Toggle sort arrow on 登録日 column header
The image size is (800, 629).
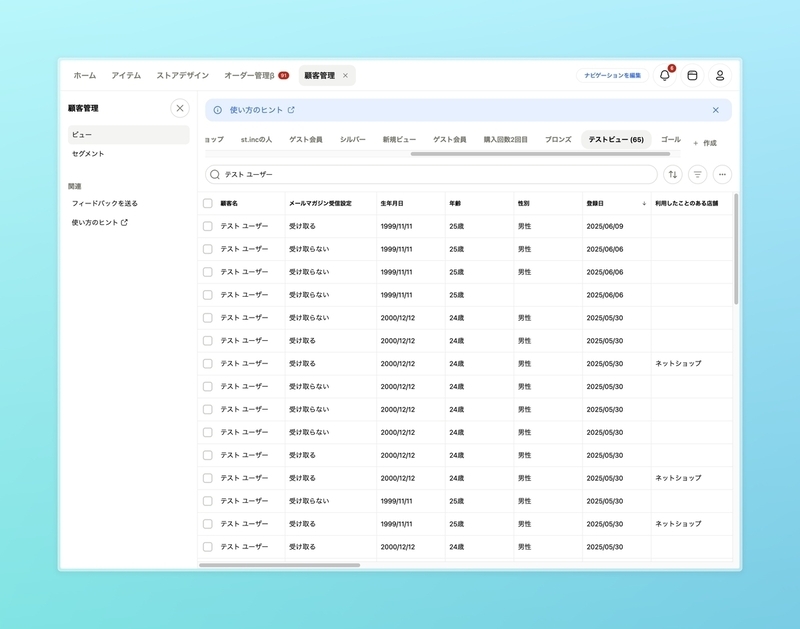coord(644,203)
